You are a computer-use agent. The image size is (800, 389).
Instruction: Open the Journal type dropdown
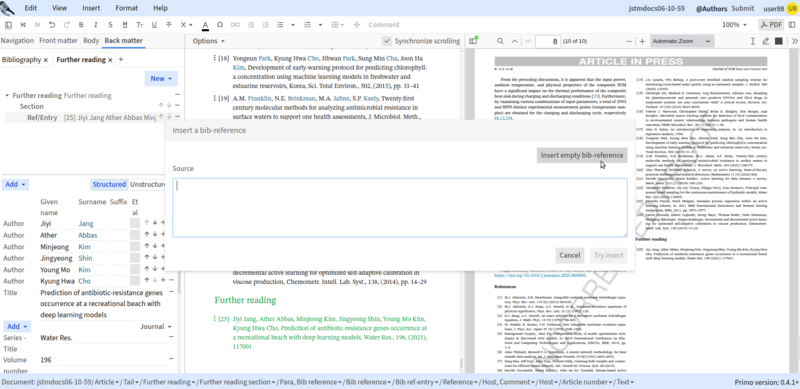tap(156, 326)
